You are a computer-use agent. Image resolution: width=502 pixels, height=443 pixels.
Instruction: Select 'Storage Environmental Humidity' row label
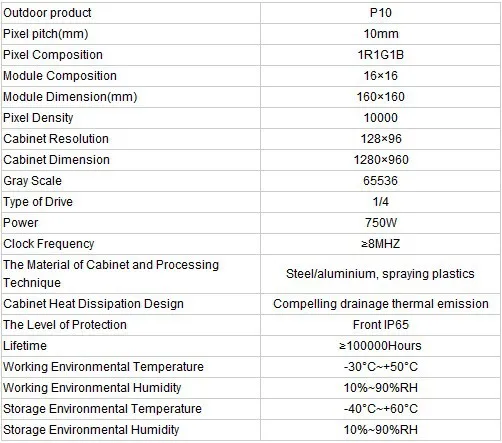pos(91,430)
